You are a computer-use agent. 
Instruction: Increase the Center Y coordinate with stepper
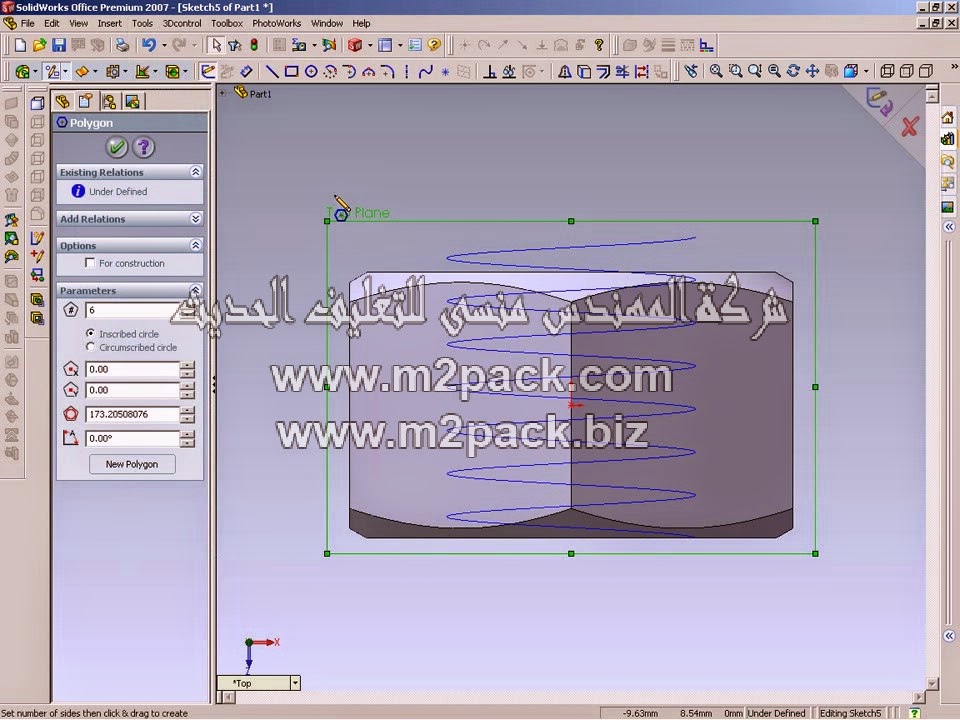[x=187, y=386]
